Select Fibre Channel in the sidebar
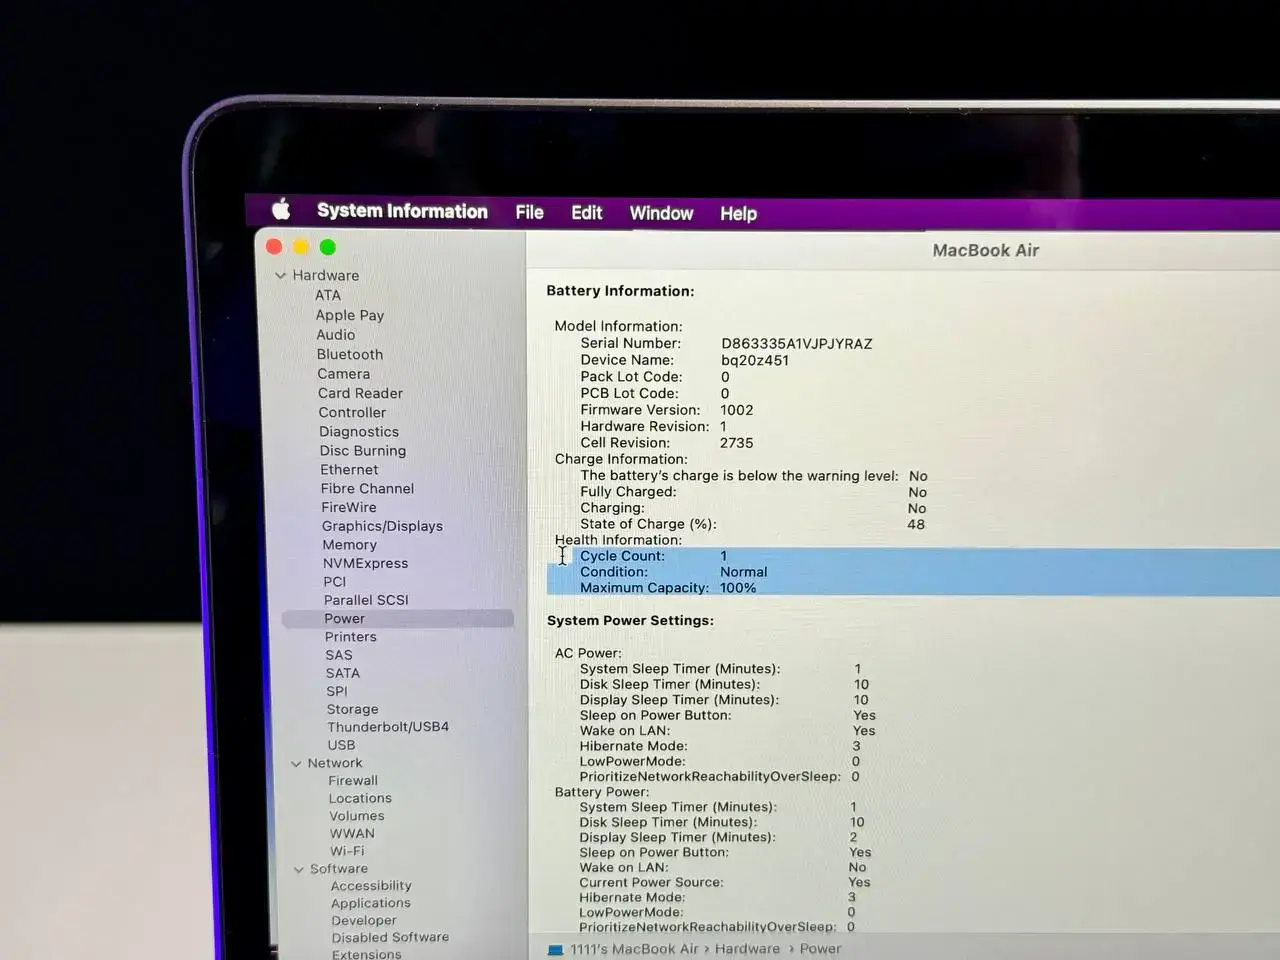 tap(367, 488)
